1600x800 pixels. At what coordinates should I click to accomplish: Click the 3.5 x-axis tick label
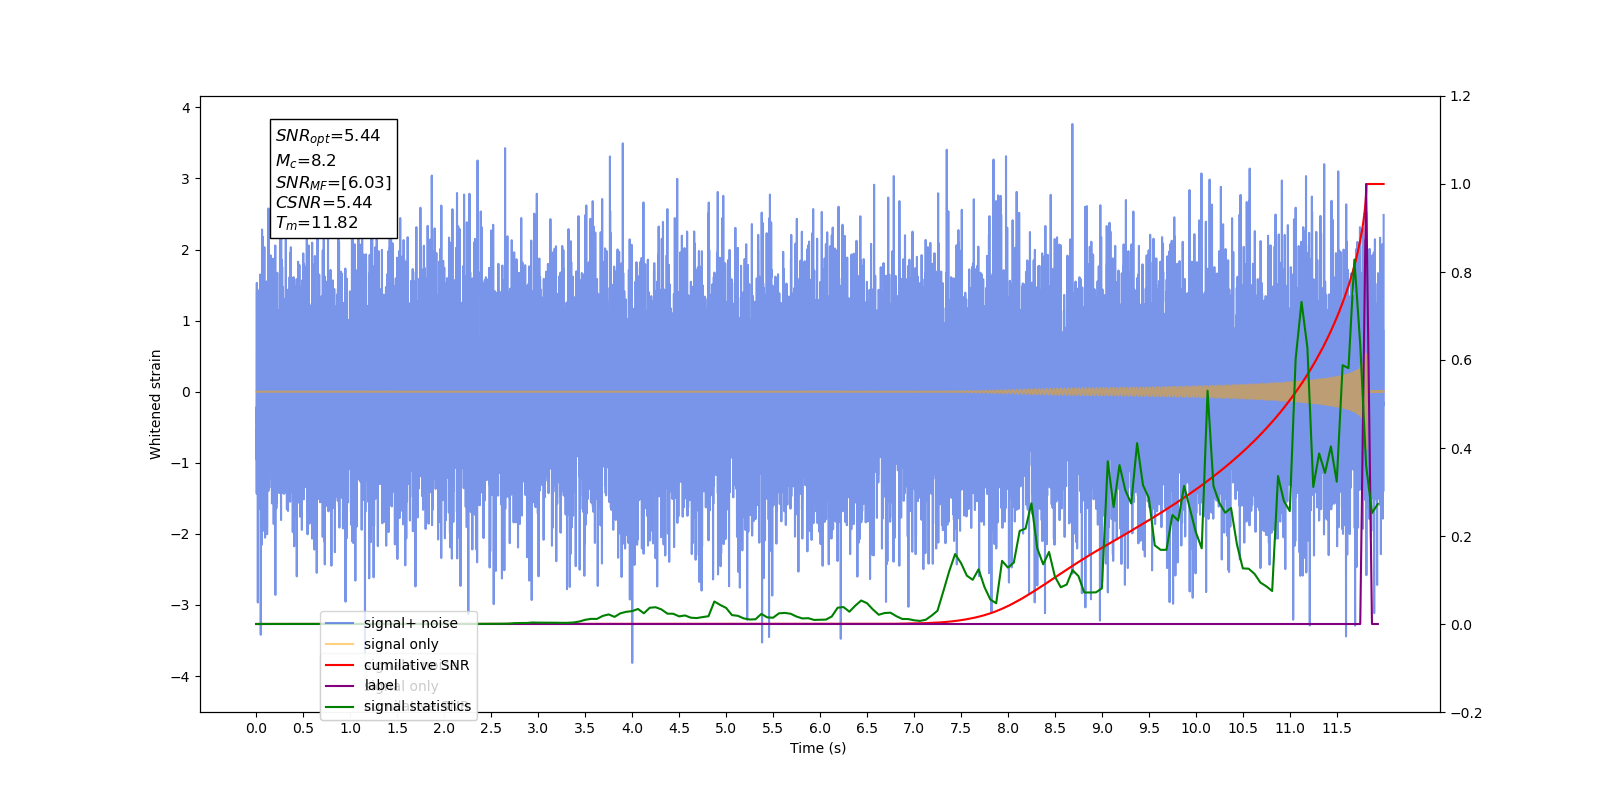point(585,728)
